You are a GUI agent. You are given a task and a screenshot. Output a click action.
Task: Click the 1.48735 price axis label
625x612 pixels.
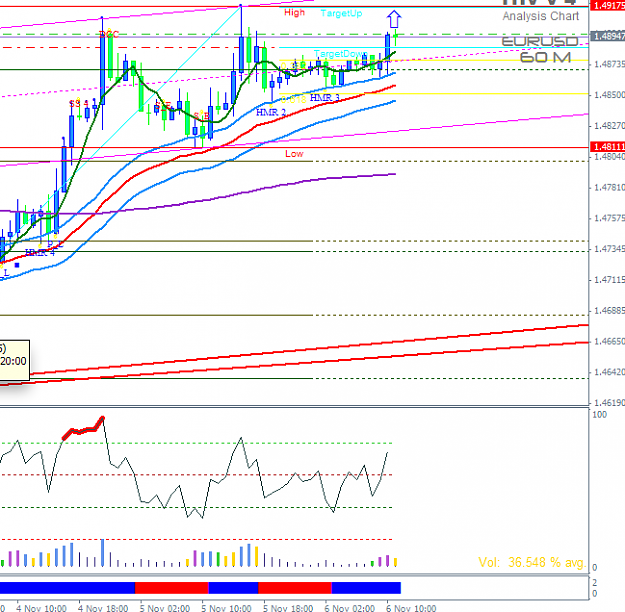(609, 64)
